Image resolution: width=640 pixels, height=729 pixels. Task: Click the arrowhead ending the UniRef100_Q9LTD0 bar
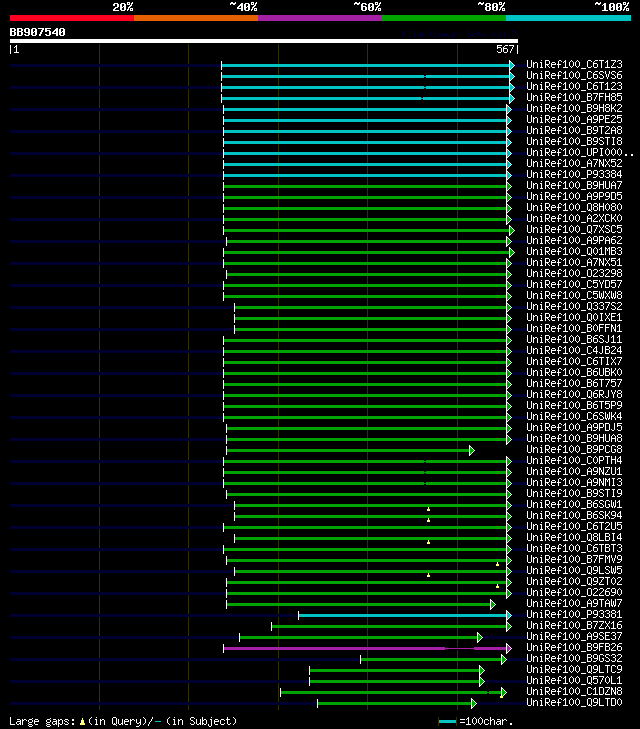tap(474, 703)
